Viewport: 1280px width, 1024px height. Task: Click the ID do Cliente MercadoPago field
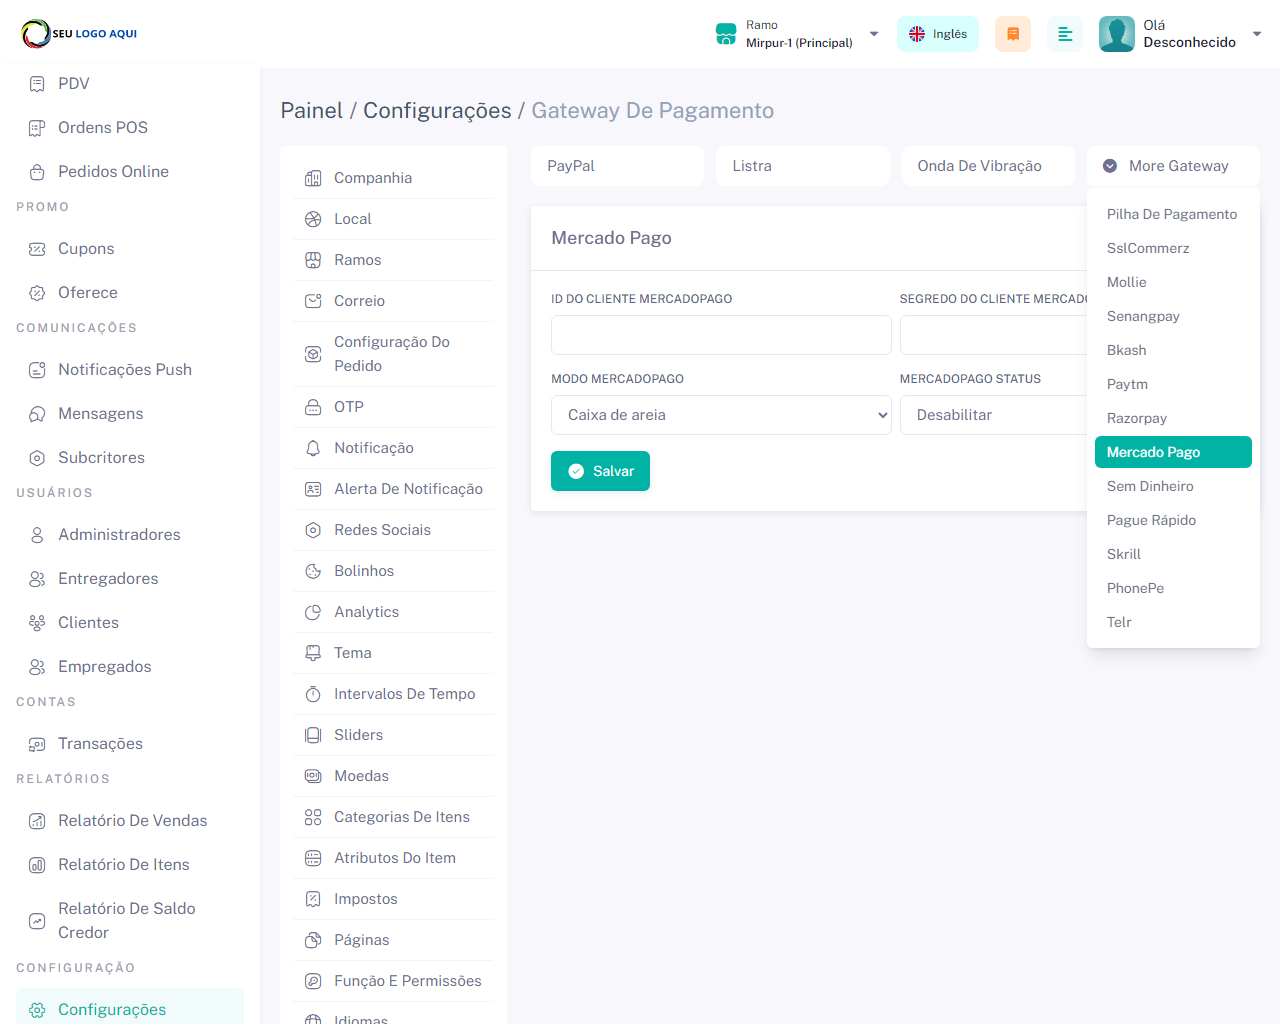click(720, 335)
